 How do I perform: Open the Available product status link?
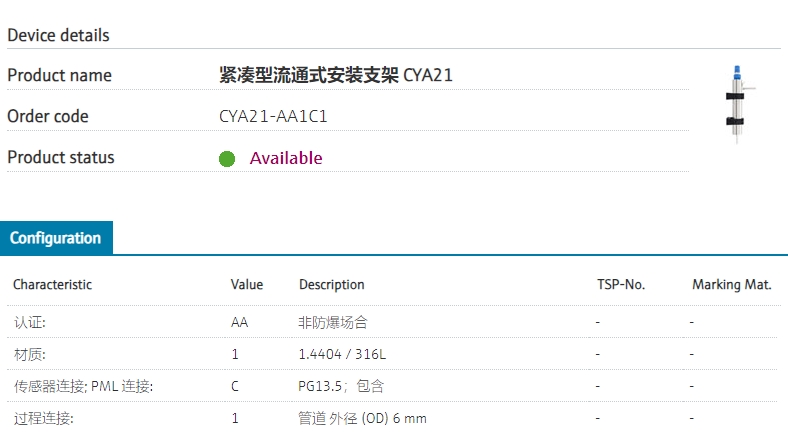point(286,158)
